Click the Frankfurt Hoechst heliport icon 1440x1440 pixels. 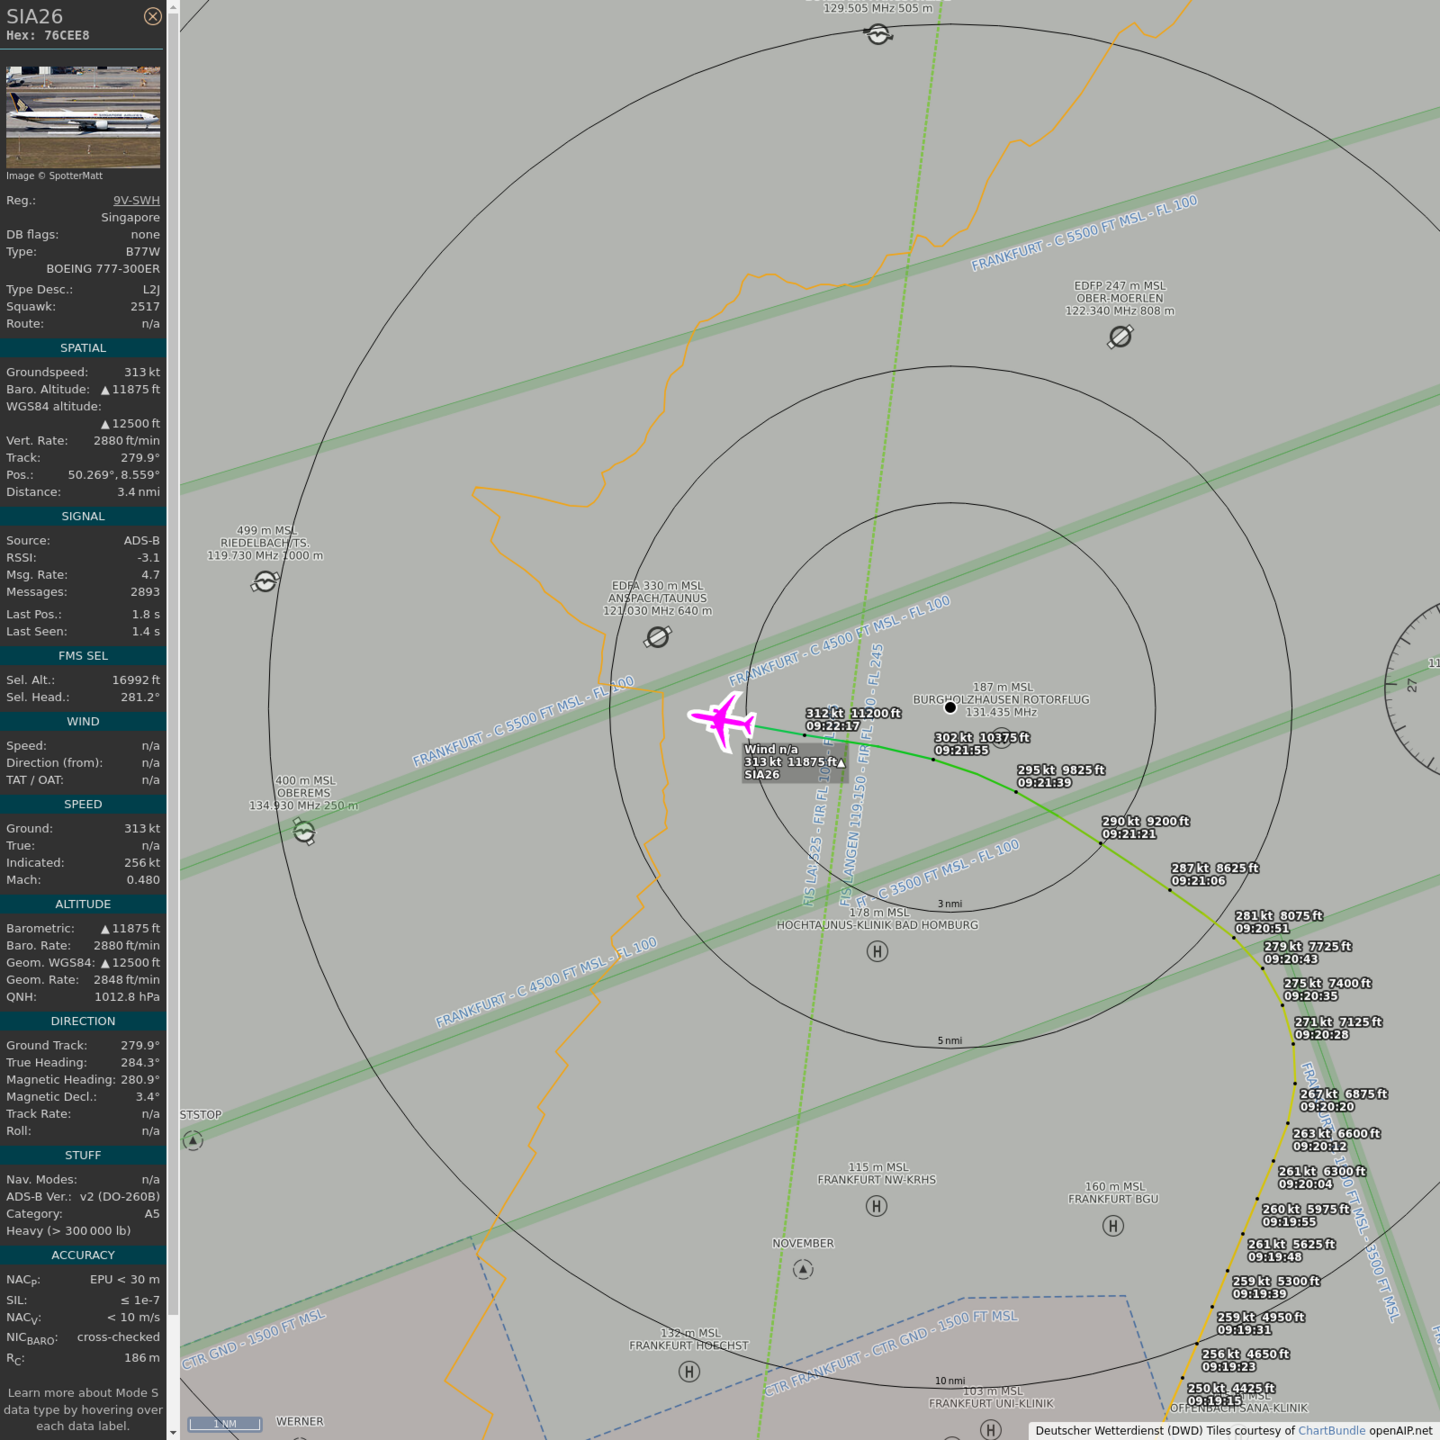(x=689, y=1372)
